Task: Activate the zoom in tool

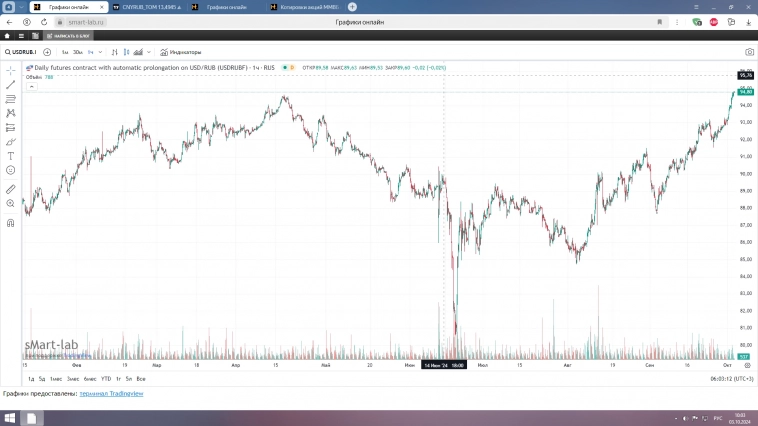Action: (11, 204)
